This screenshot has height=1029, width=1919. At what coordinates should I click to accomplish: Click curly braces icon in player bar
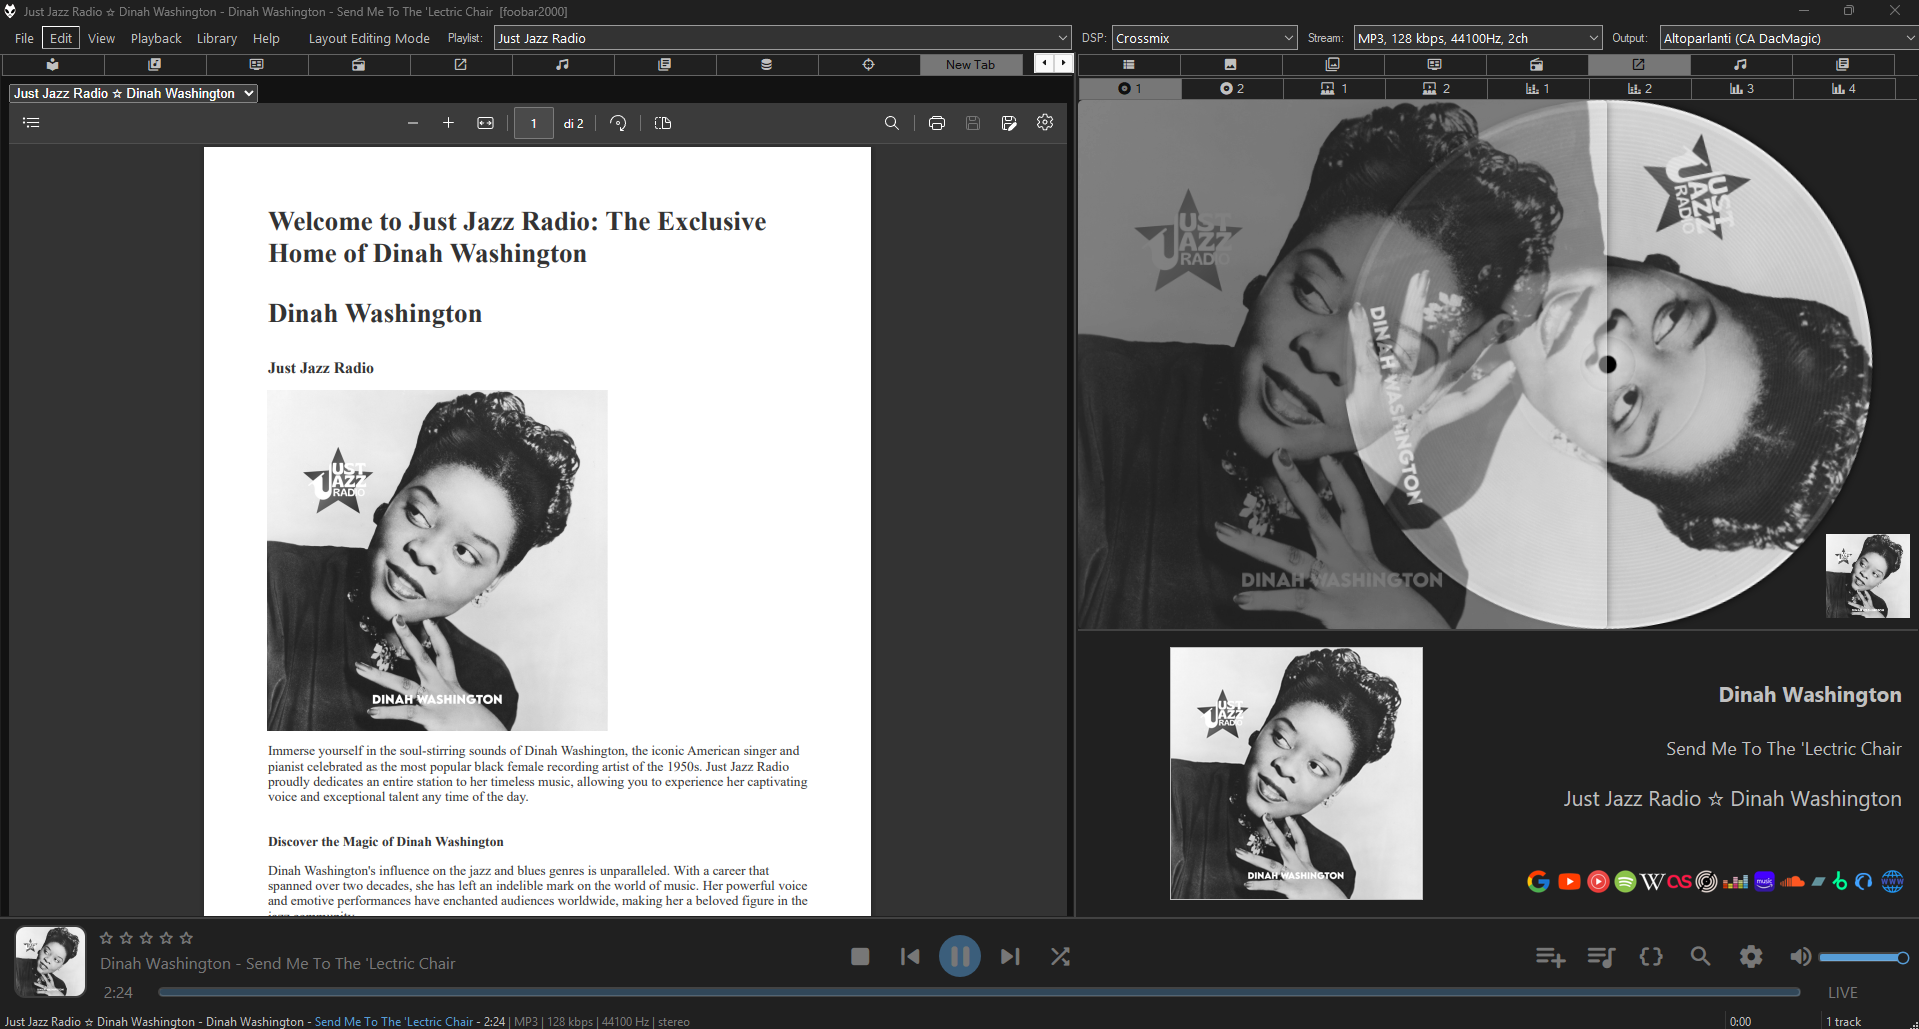pos(1651,957)
